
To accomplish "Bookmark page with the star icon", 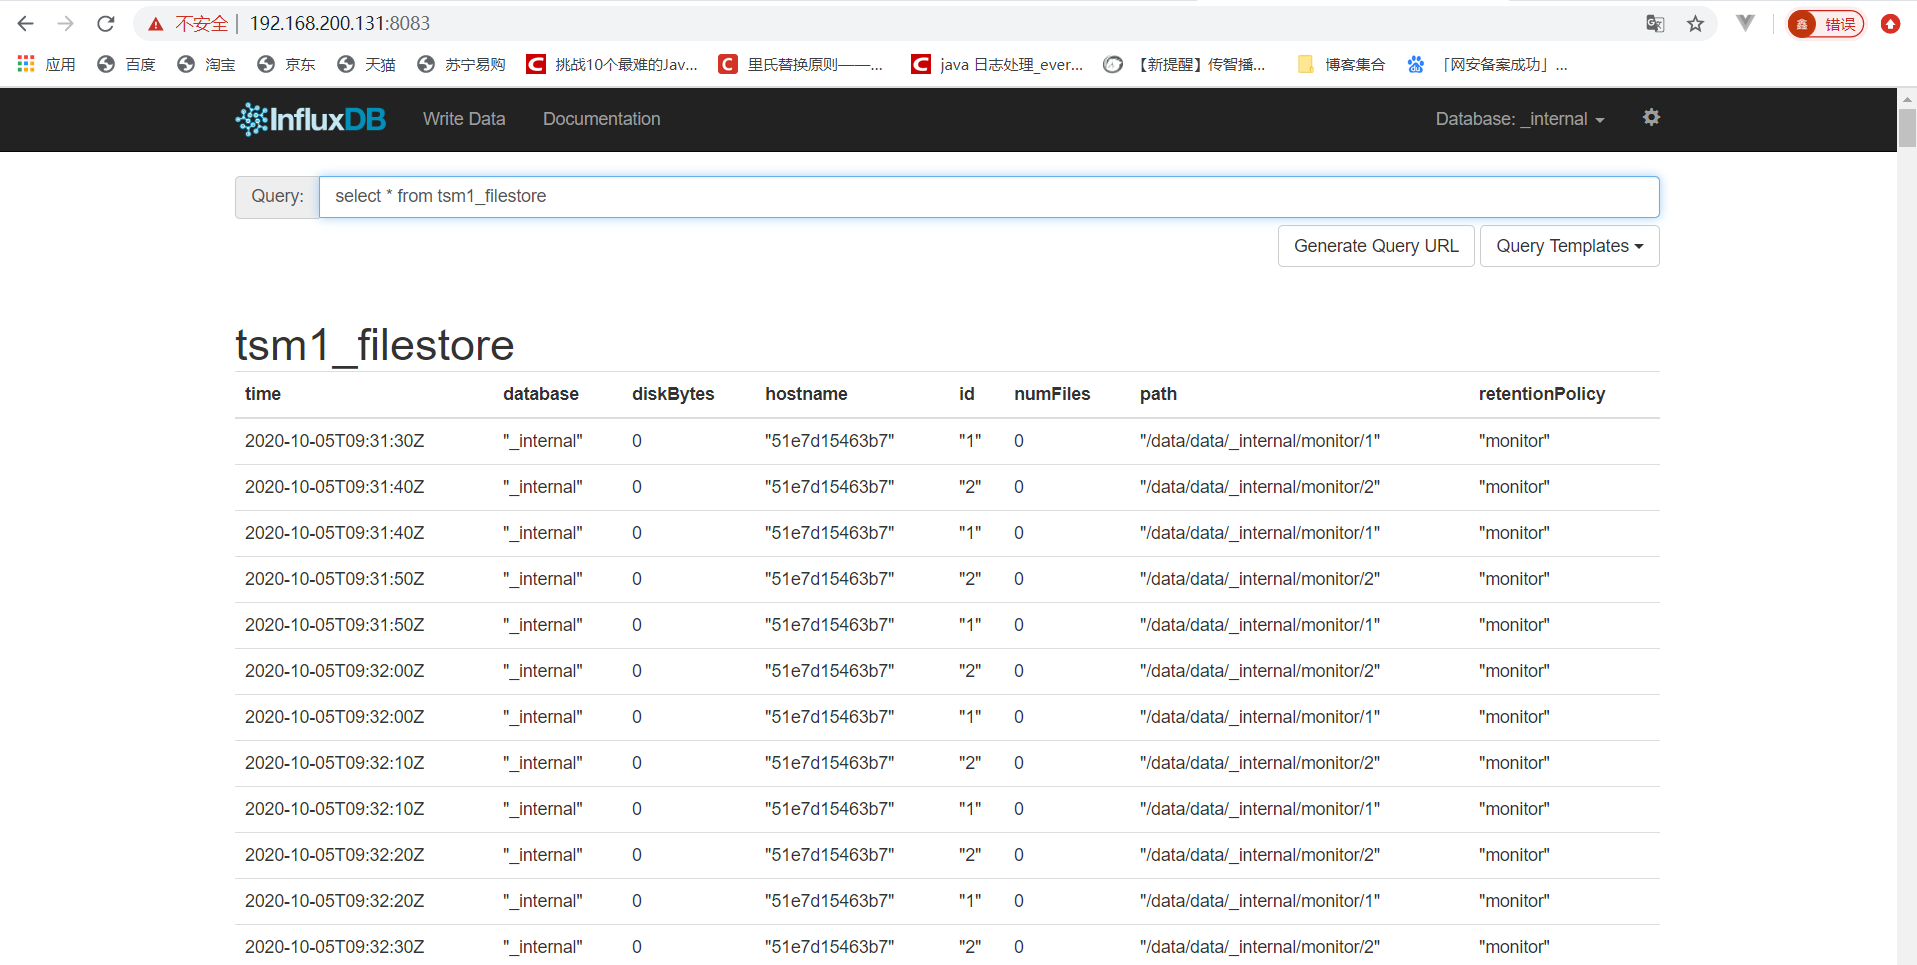I will [x=1695, y=24].
